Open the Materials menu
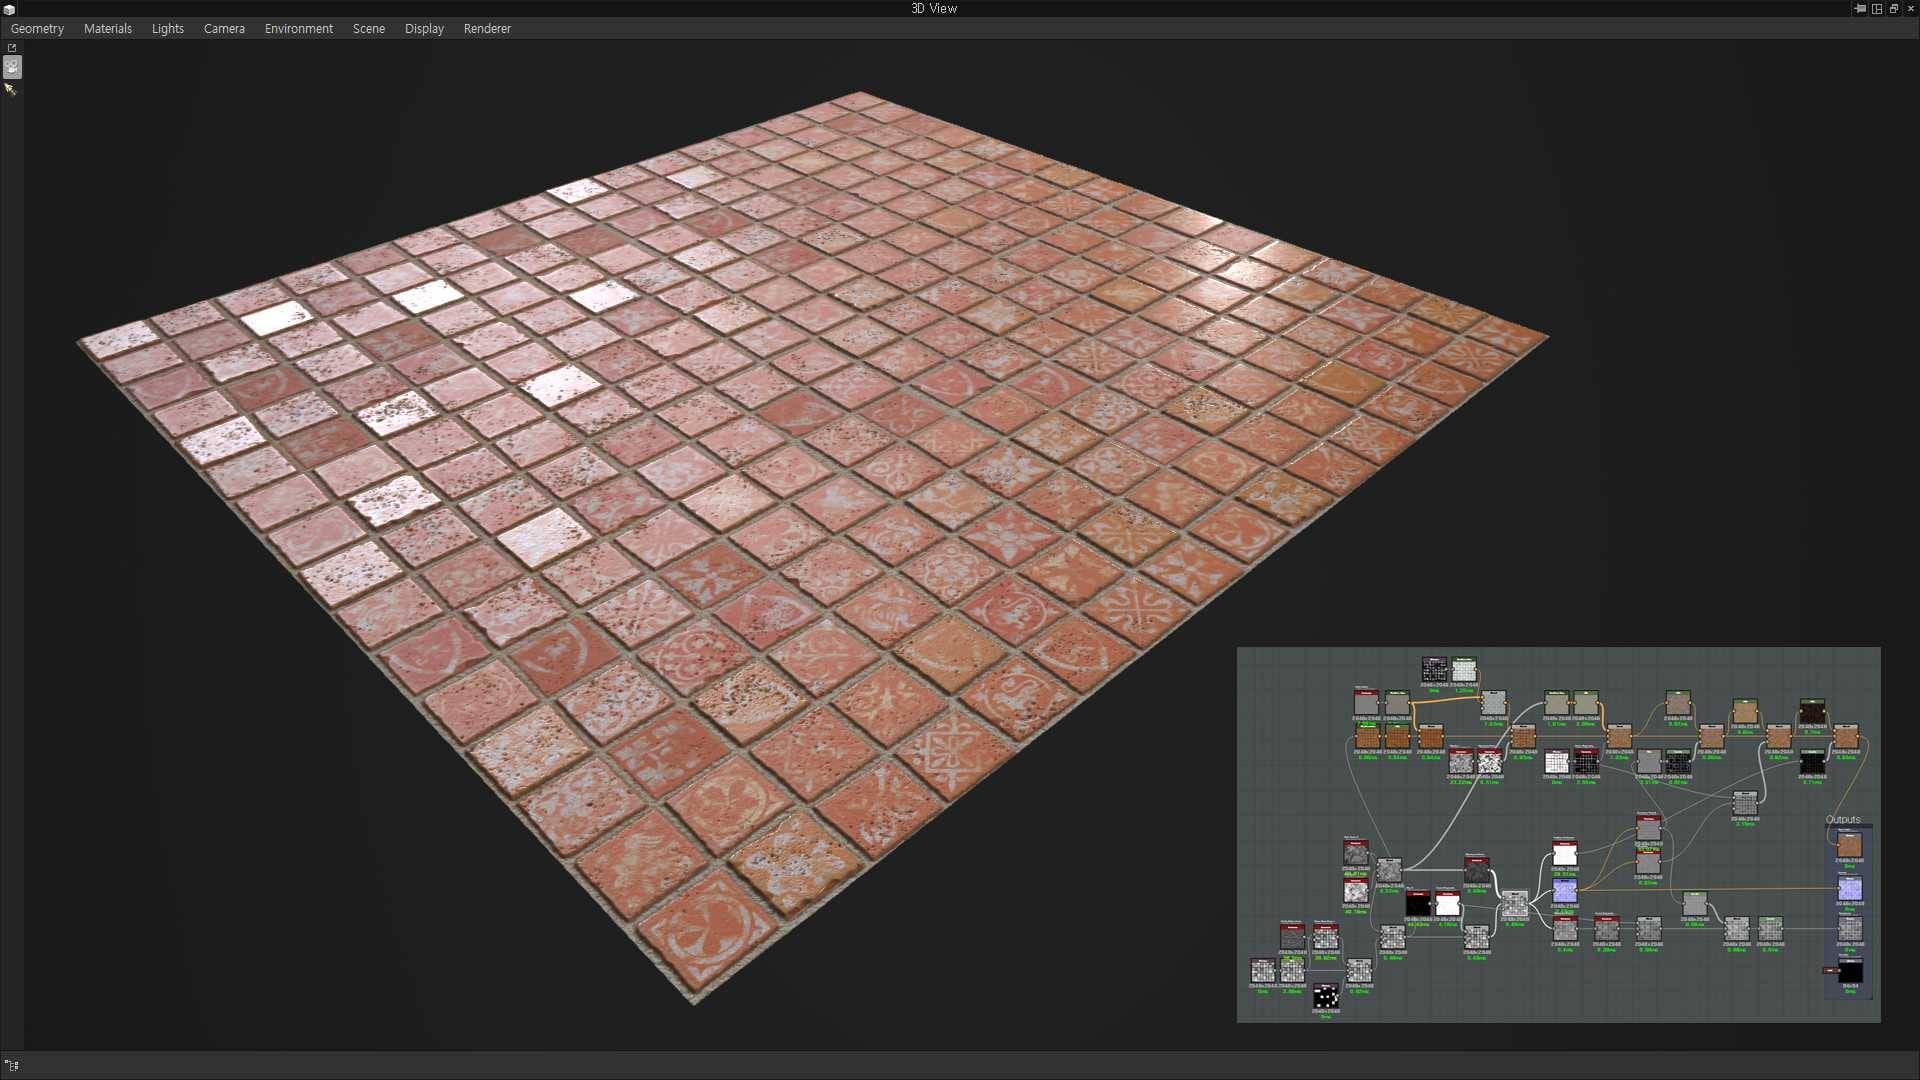The width and height of the screenshot is (1920, 1080). 107,29
